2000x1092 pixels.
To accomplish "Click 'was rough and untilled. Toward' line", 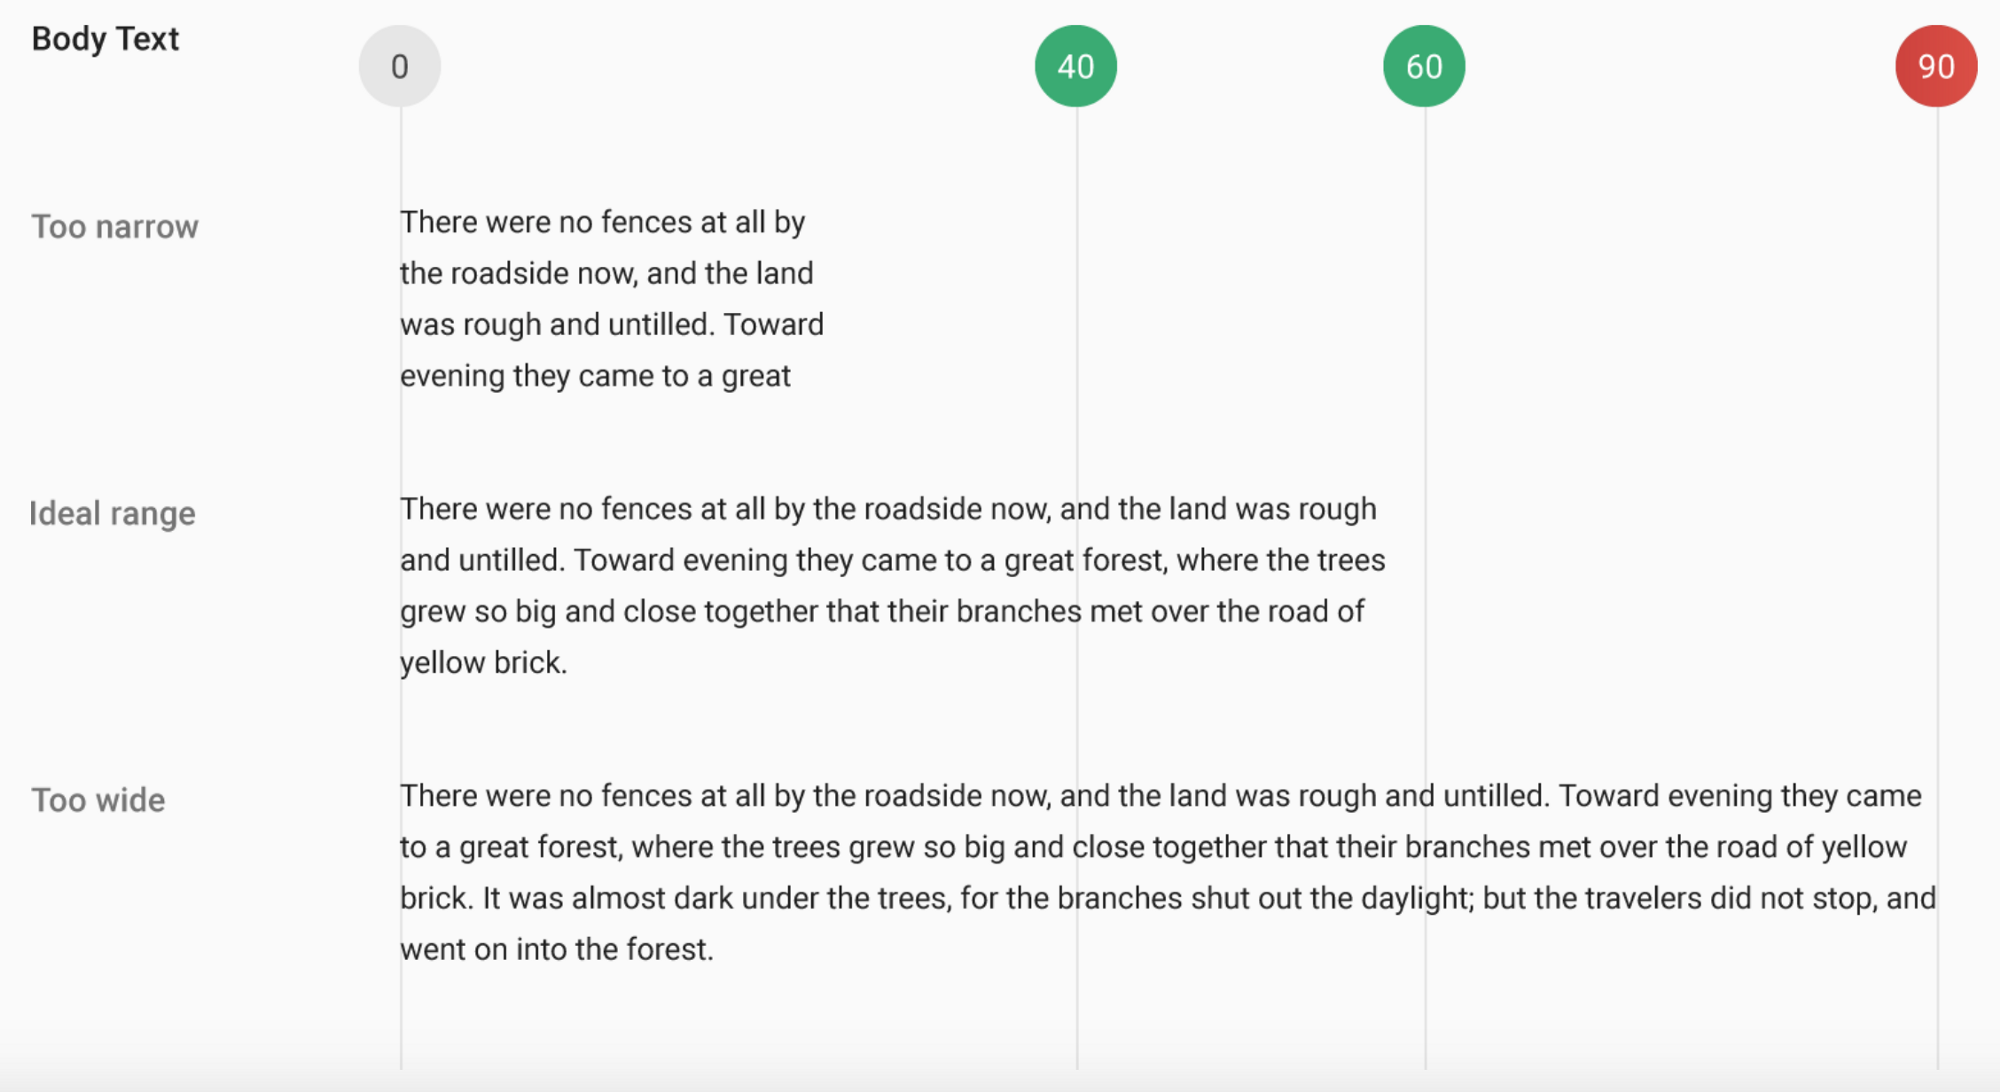I will pyautogui.click(x=612, y=324).
